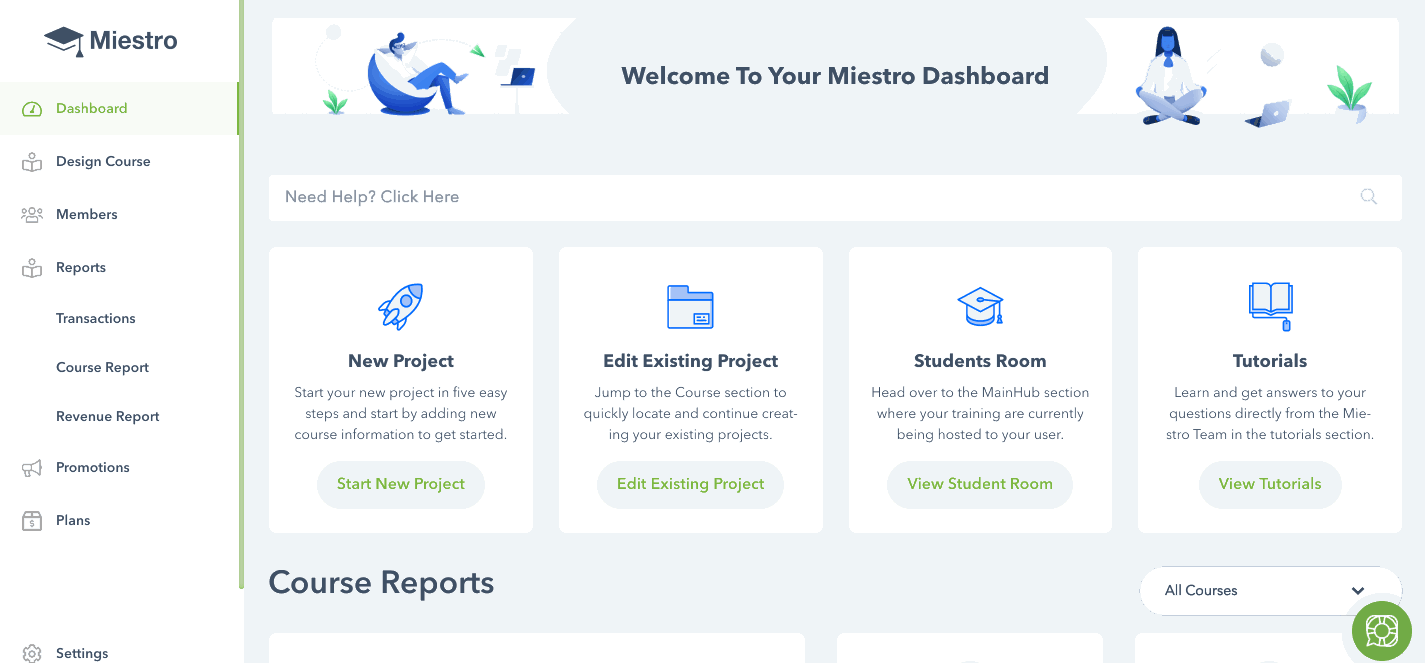1425x663 pixels.
Task: Focus the Need Help? Click Here field
Action: 835,197
